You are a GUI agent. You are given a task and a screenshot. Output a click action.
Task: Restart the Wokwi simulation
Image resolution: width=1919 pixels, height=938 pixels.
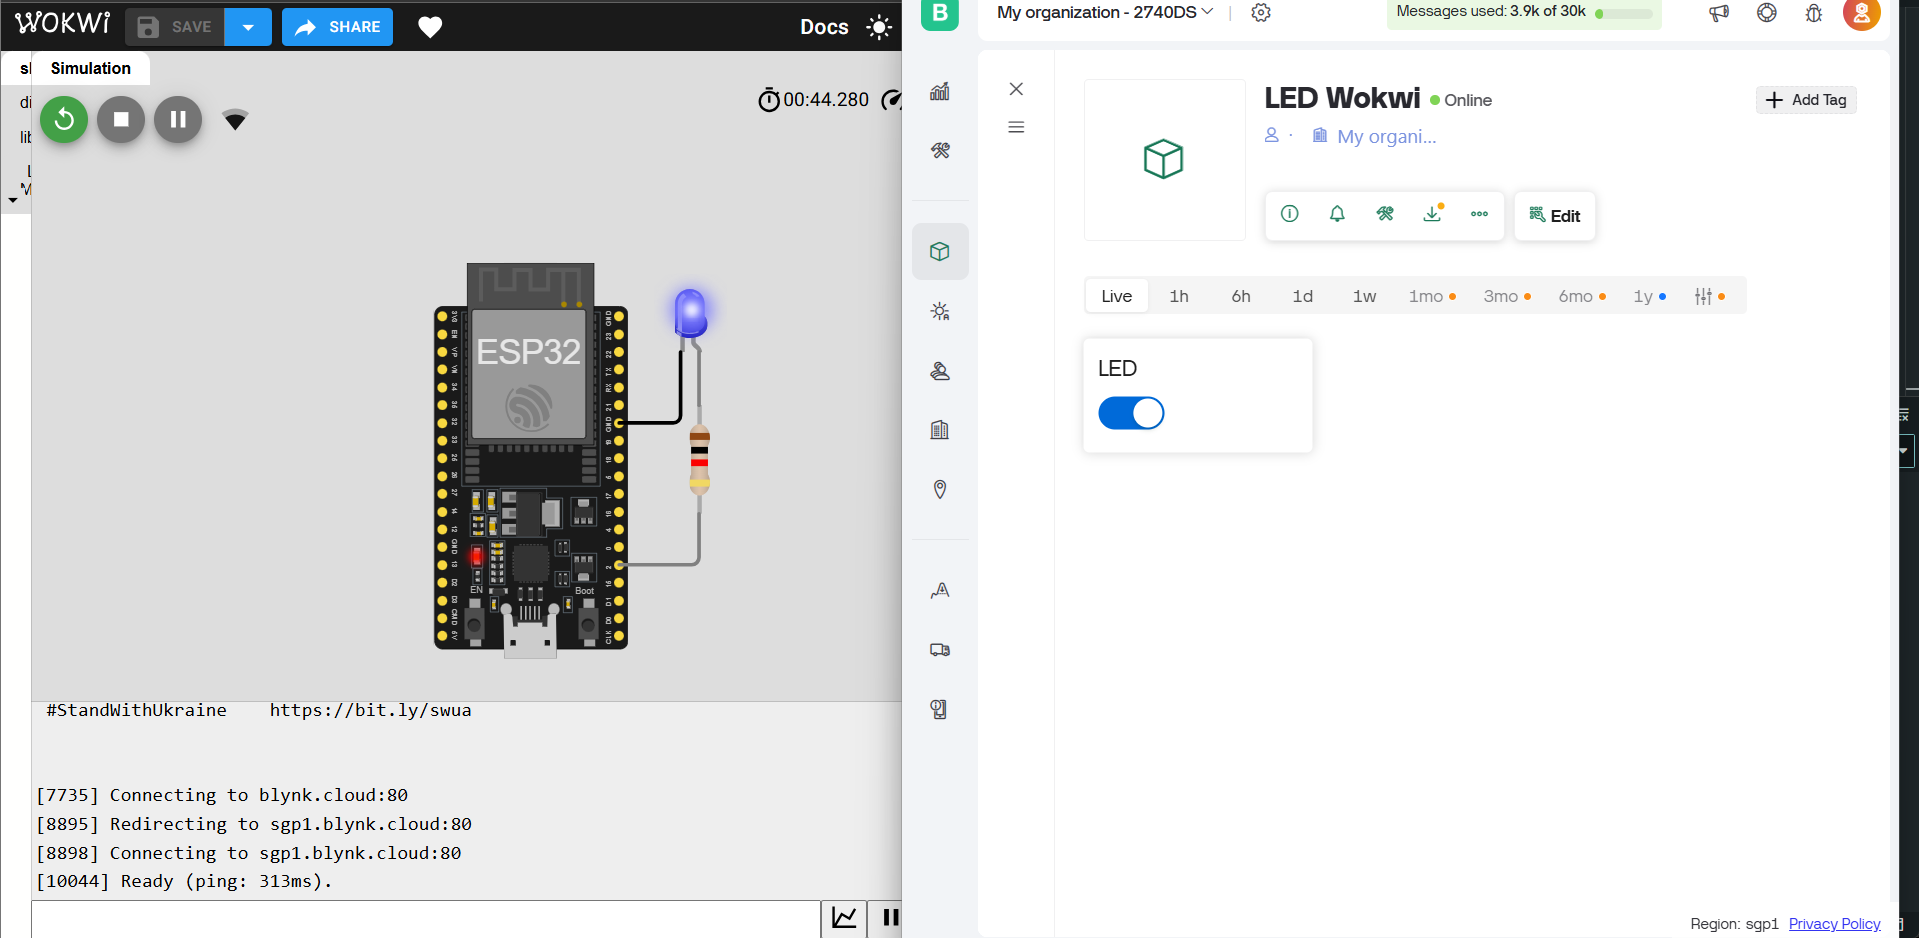click(x=64, y=120)
